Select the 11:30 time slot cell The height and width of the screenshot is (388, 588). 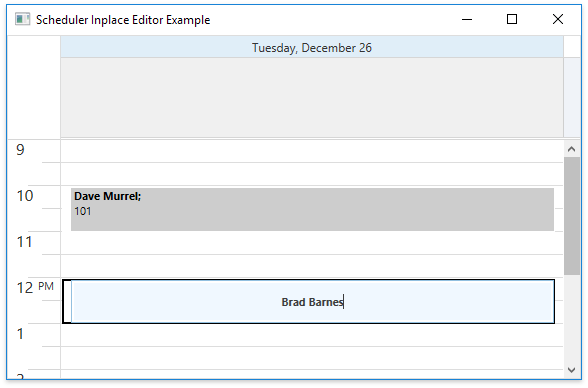click(x=312, y=266)
